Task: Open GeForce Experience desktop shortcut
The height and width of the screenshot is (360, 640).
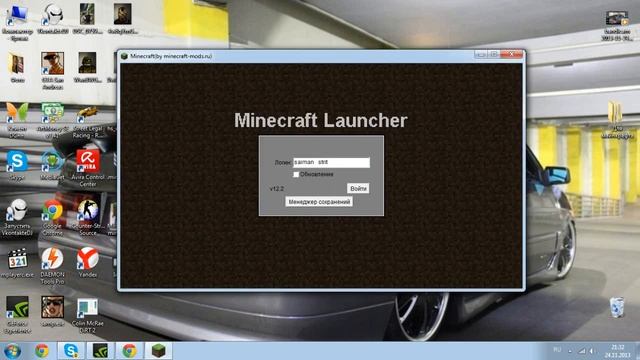Action: (17, 315)
